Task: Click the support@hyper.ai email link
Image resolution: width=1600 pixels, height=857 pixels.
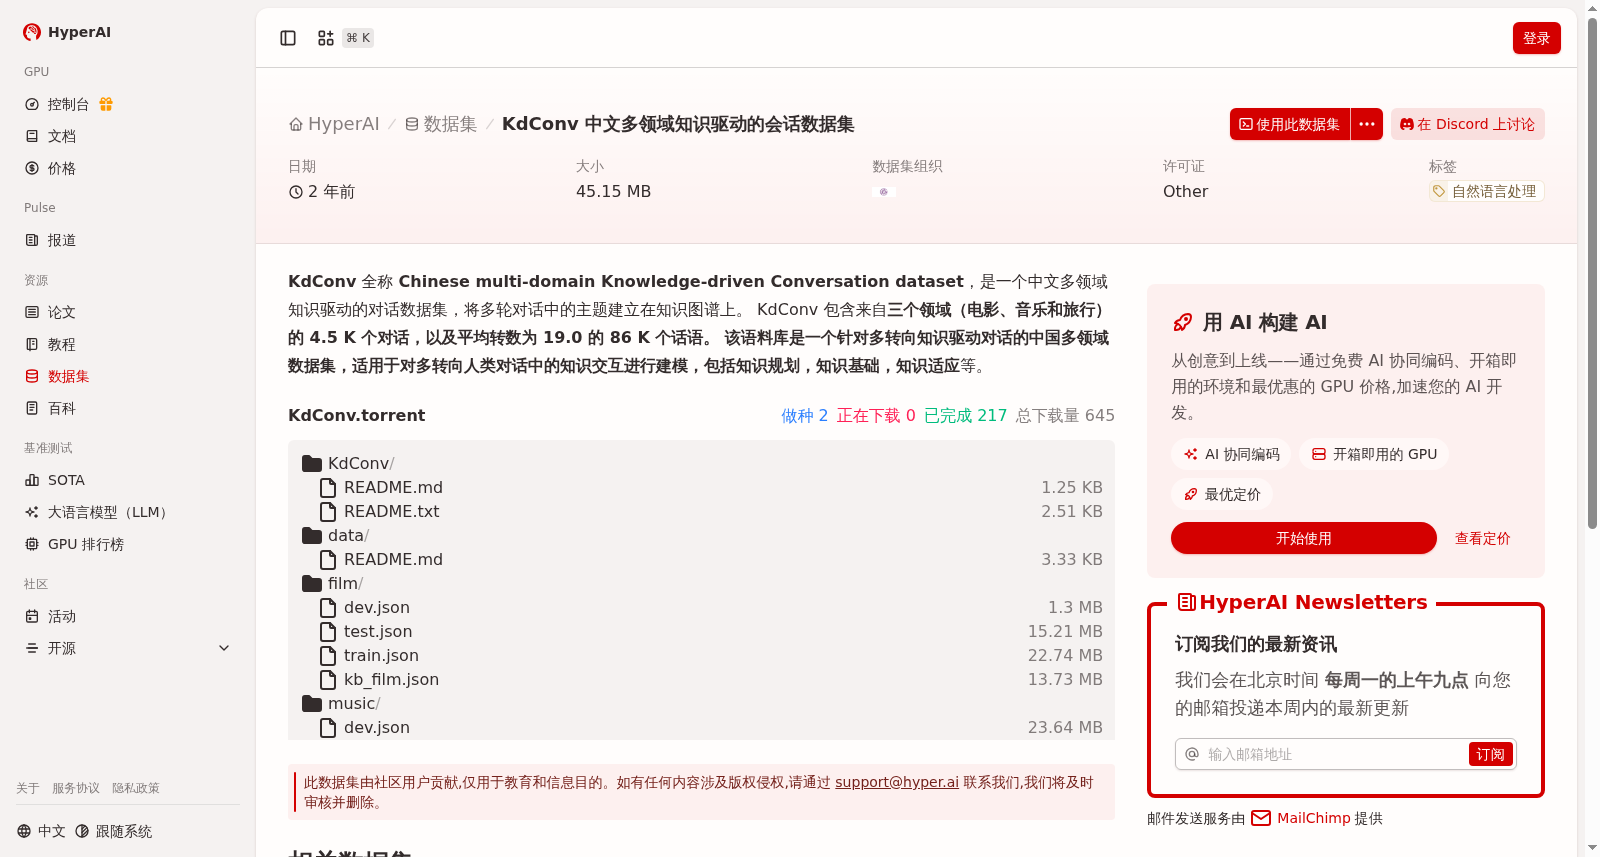Action: pyautogui.click(x=897, y=782)
